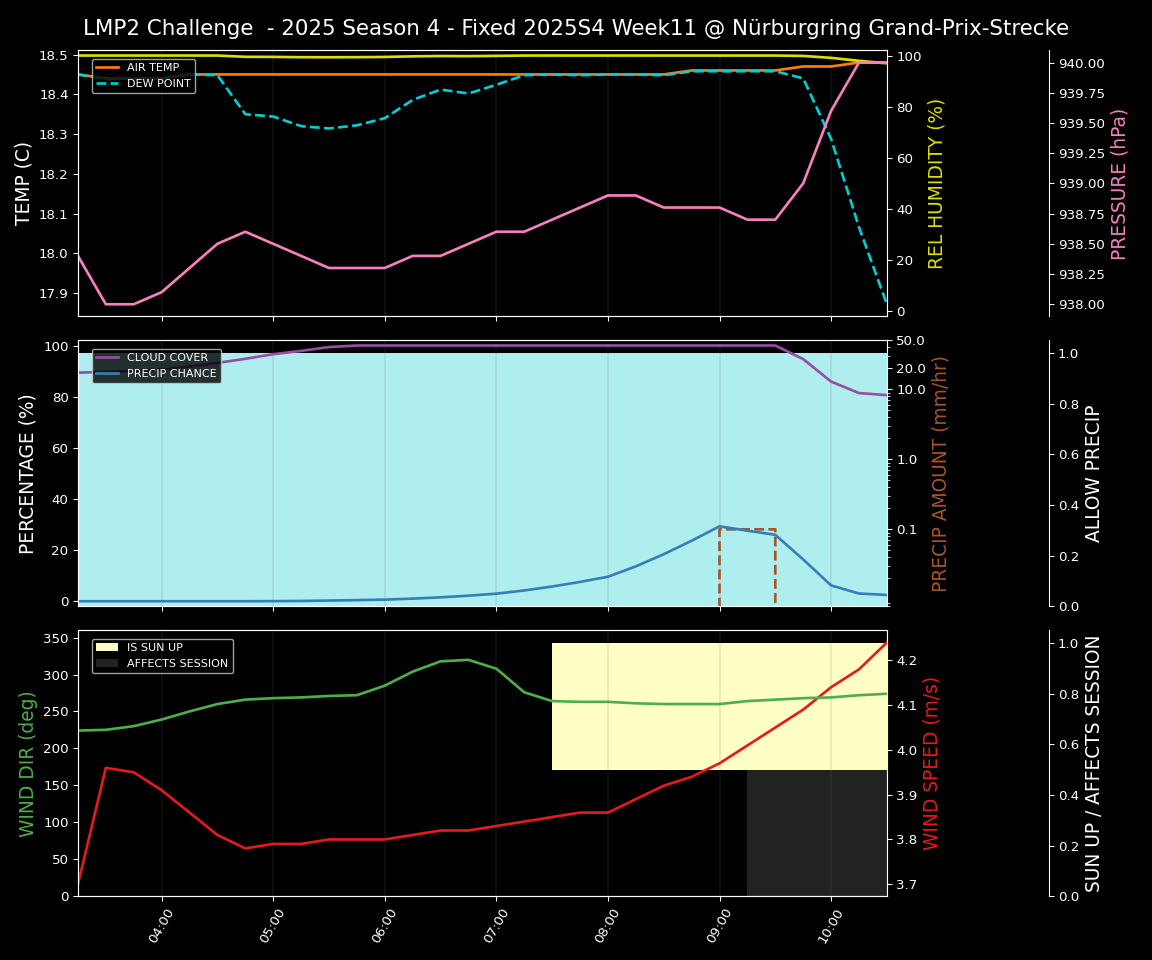Click the IS SUN UP legend swatch
The width and height of the screenshot is (1152, 960).
(107, 648)
